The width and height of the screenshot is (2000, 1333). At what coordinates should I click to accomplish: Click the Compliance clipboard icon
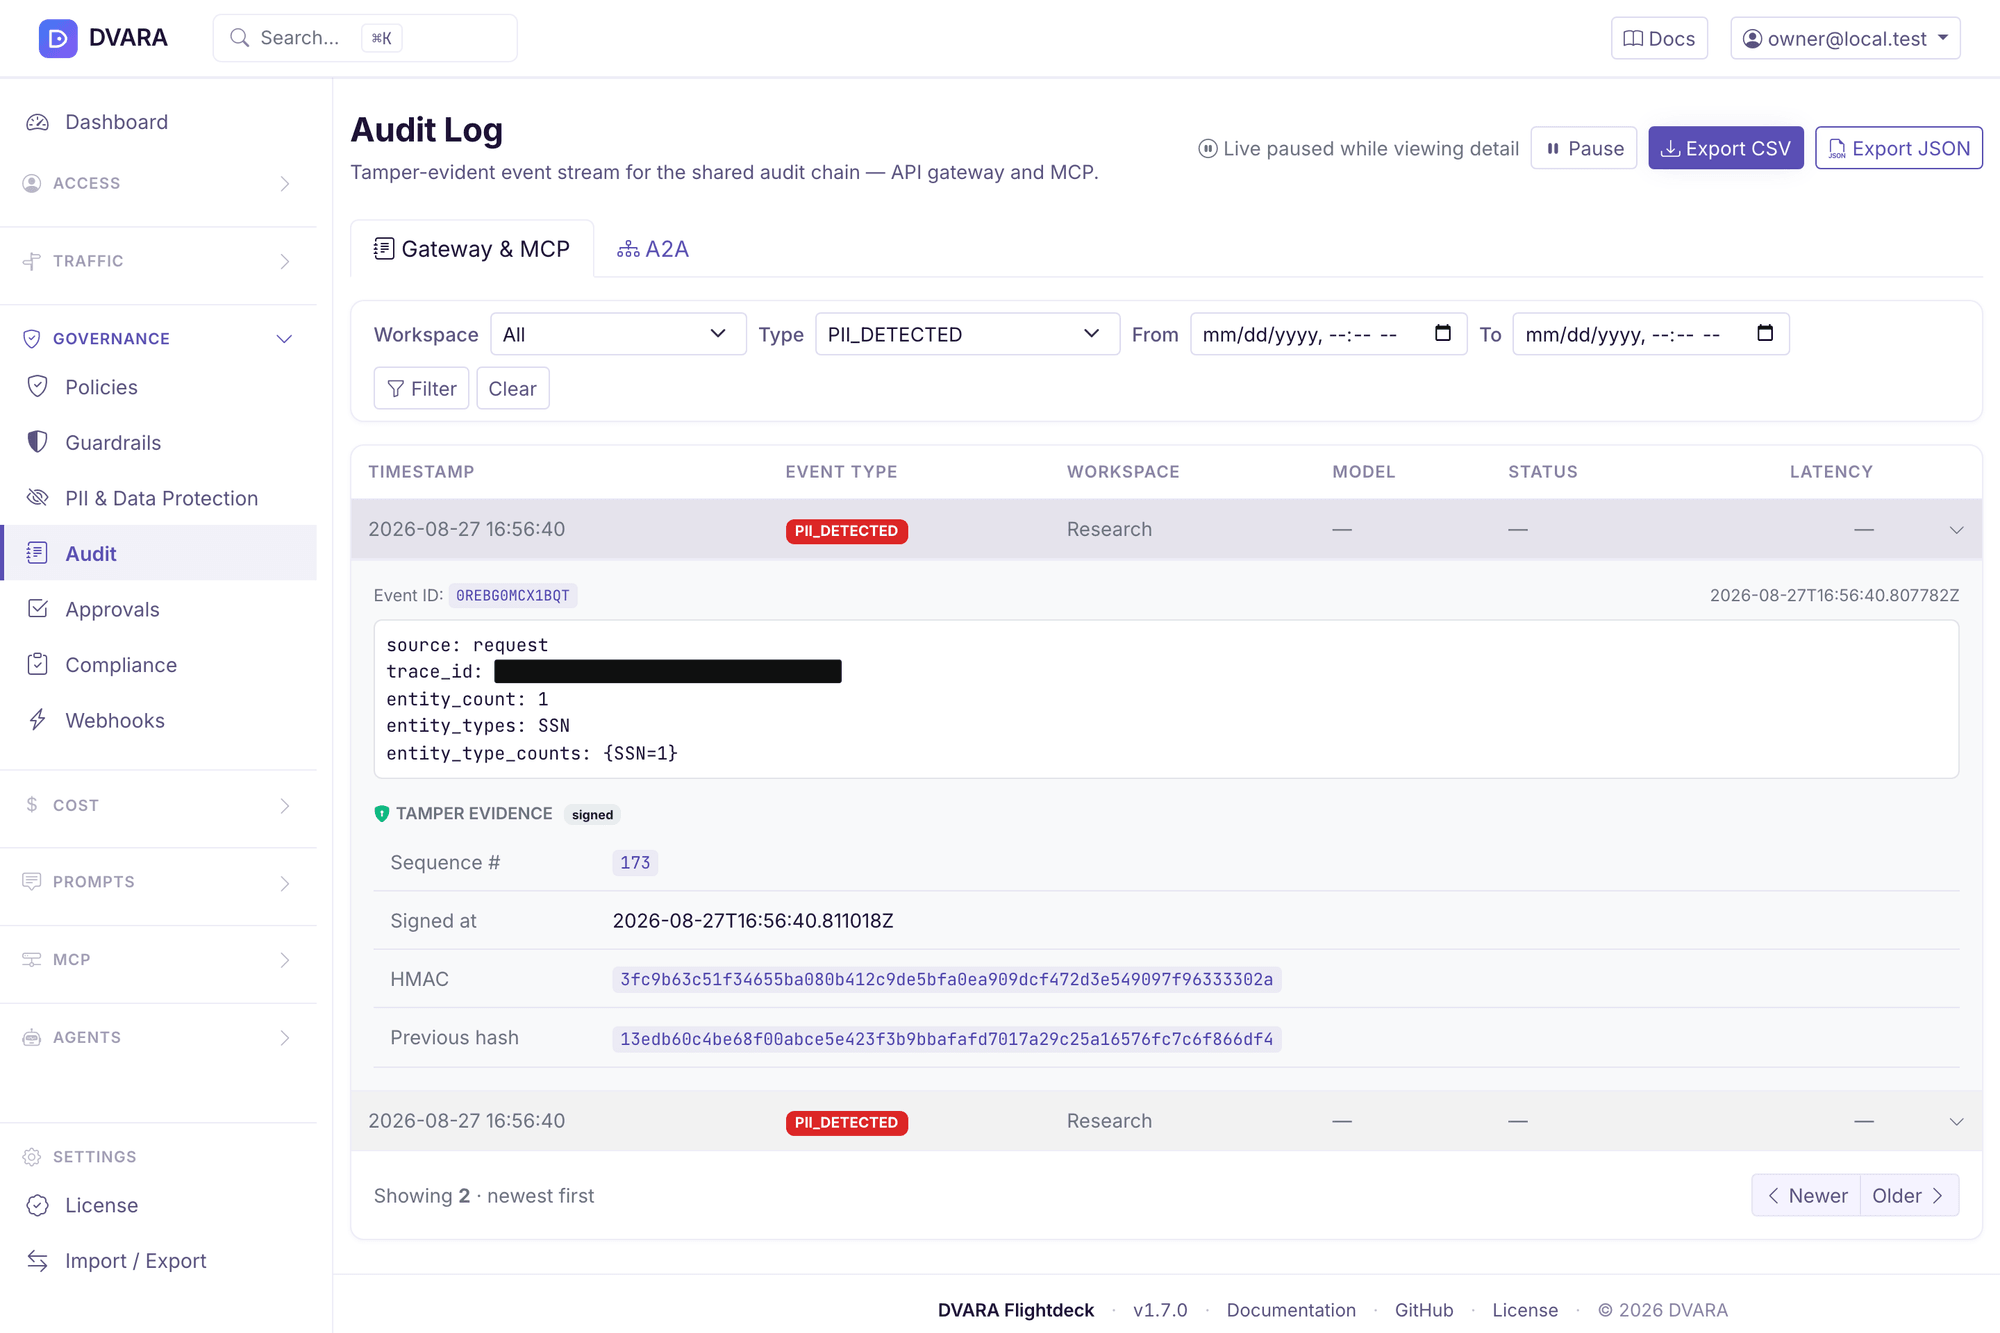38,664
